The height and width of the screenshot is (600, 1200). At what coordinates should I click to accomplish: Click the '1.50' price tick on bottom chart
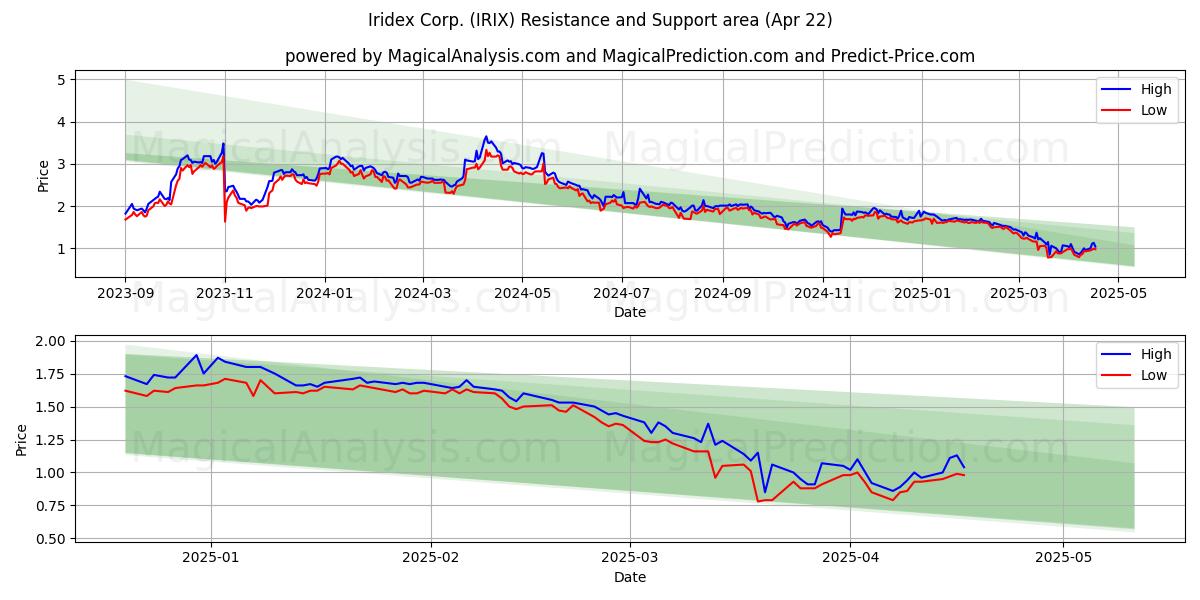(x=50, y=407)
